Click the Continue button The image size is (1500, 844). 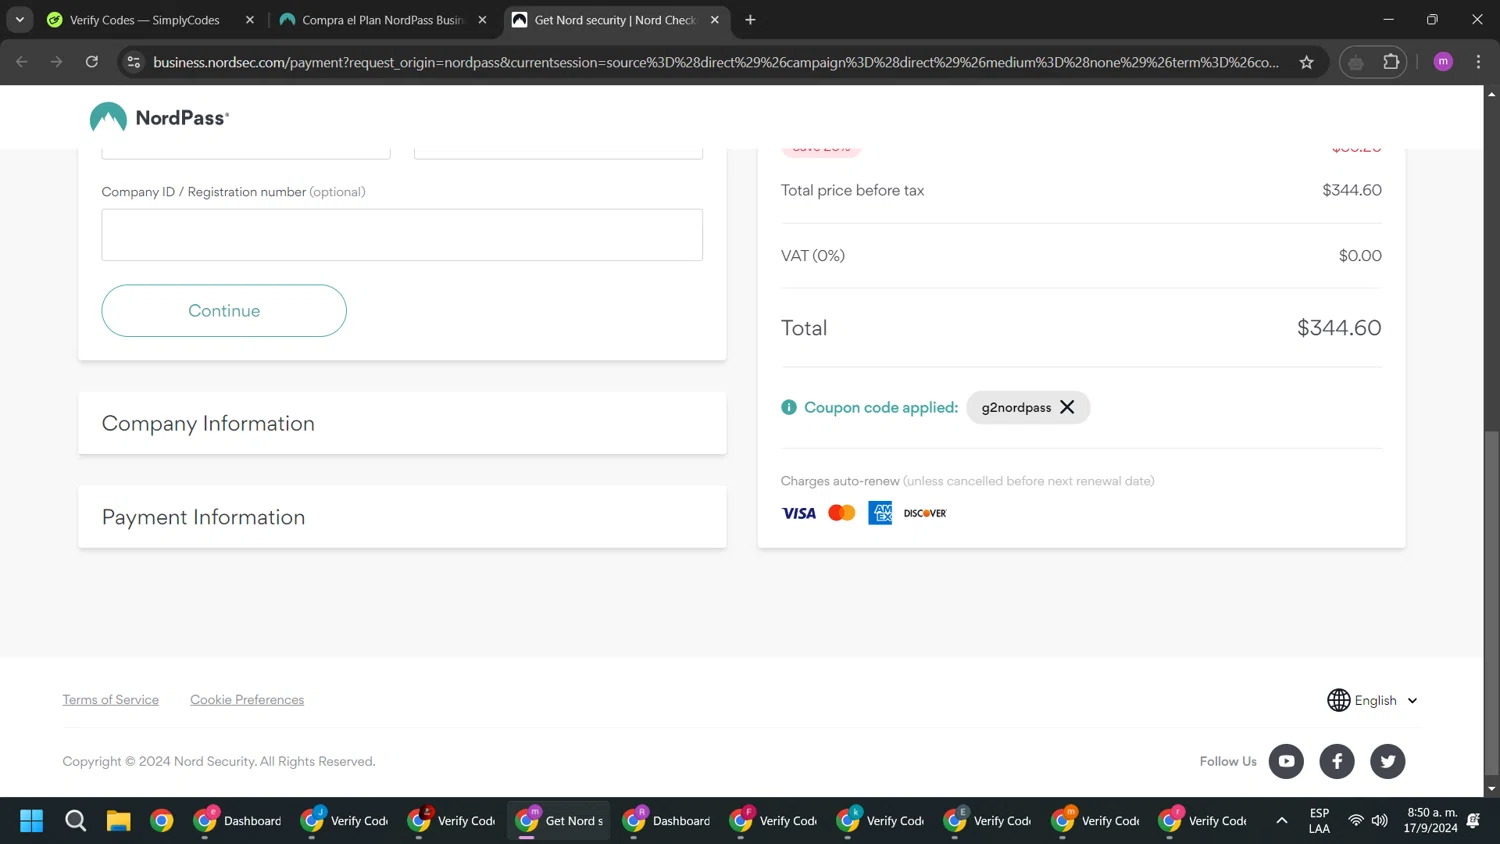[224, 311]
